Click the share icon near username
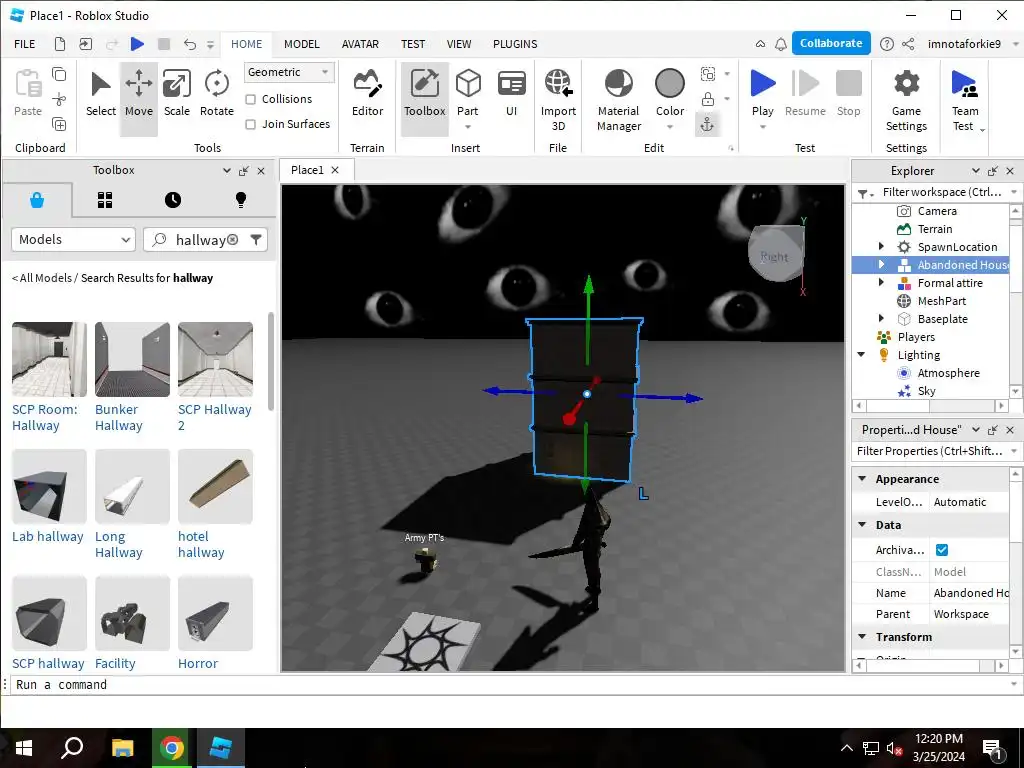Screen dimensions: 1024x768 (908, 44)
